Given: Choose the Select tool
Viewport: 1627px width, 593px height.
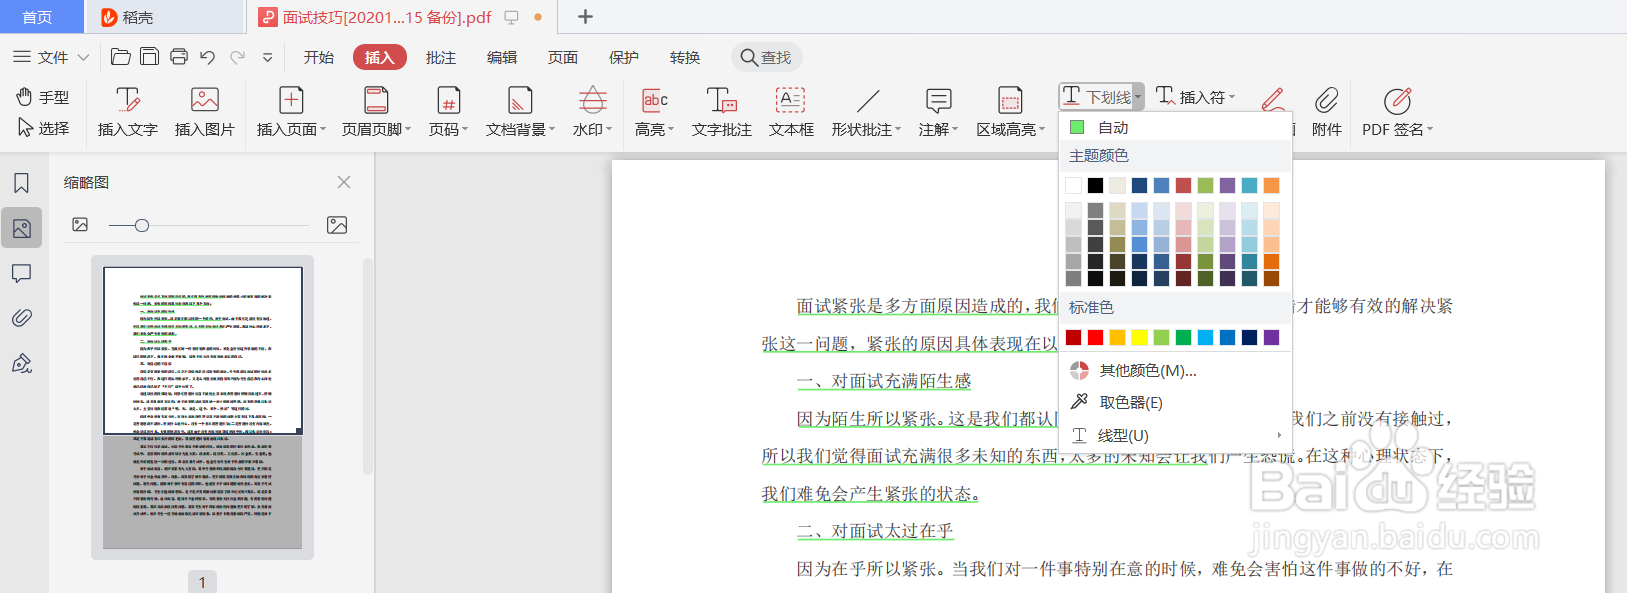Looking at the screenshot, I should click(43, 128).
